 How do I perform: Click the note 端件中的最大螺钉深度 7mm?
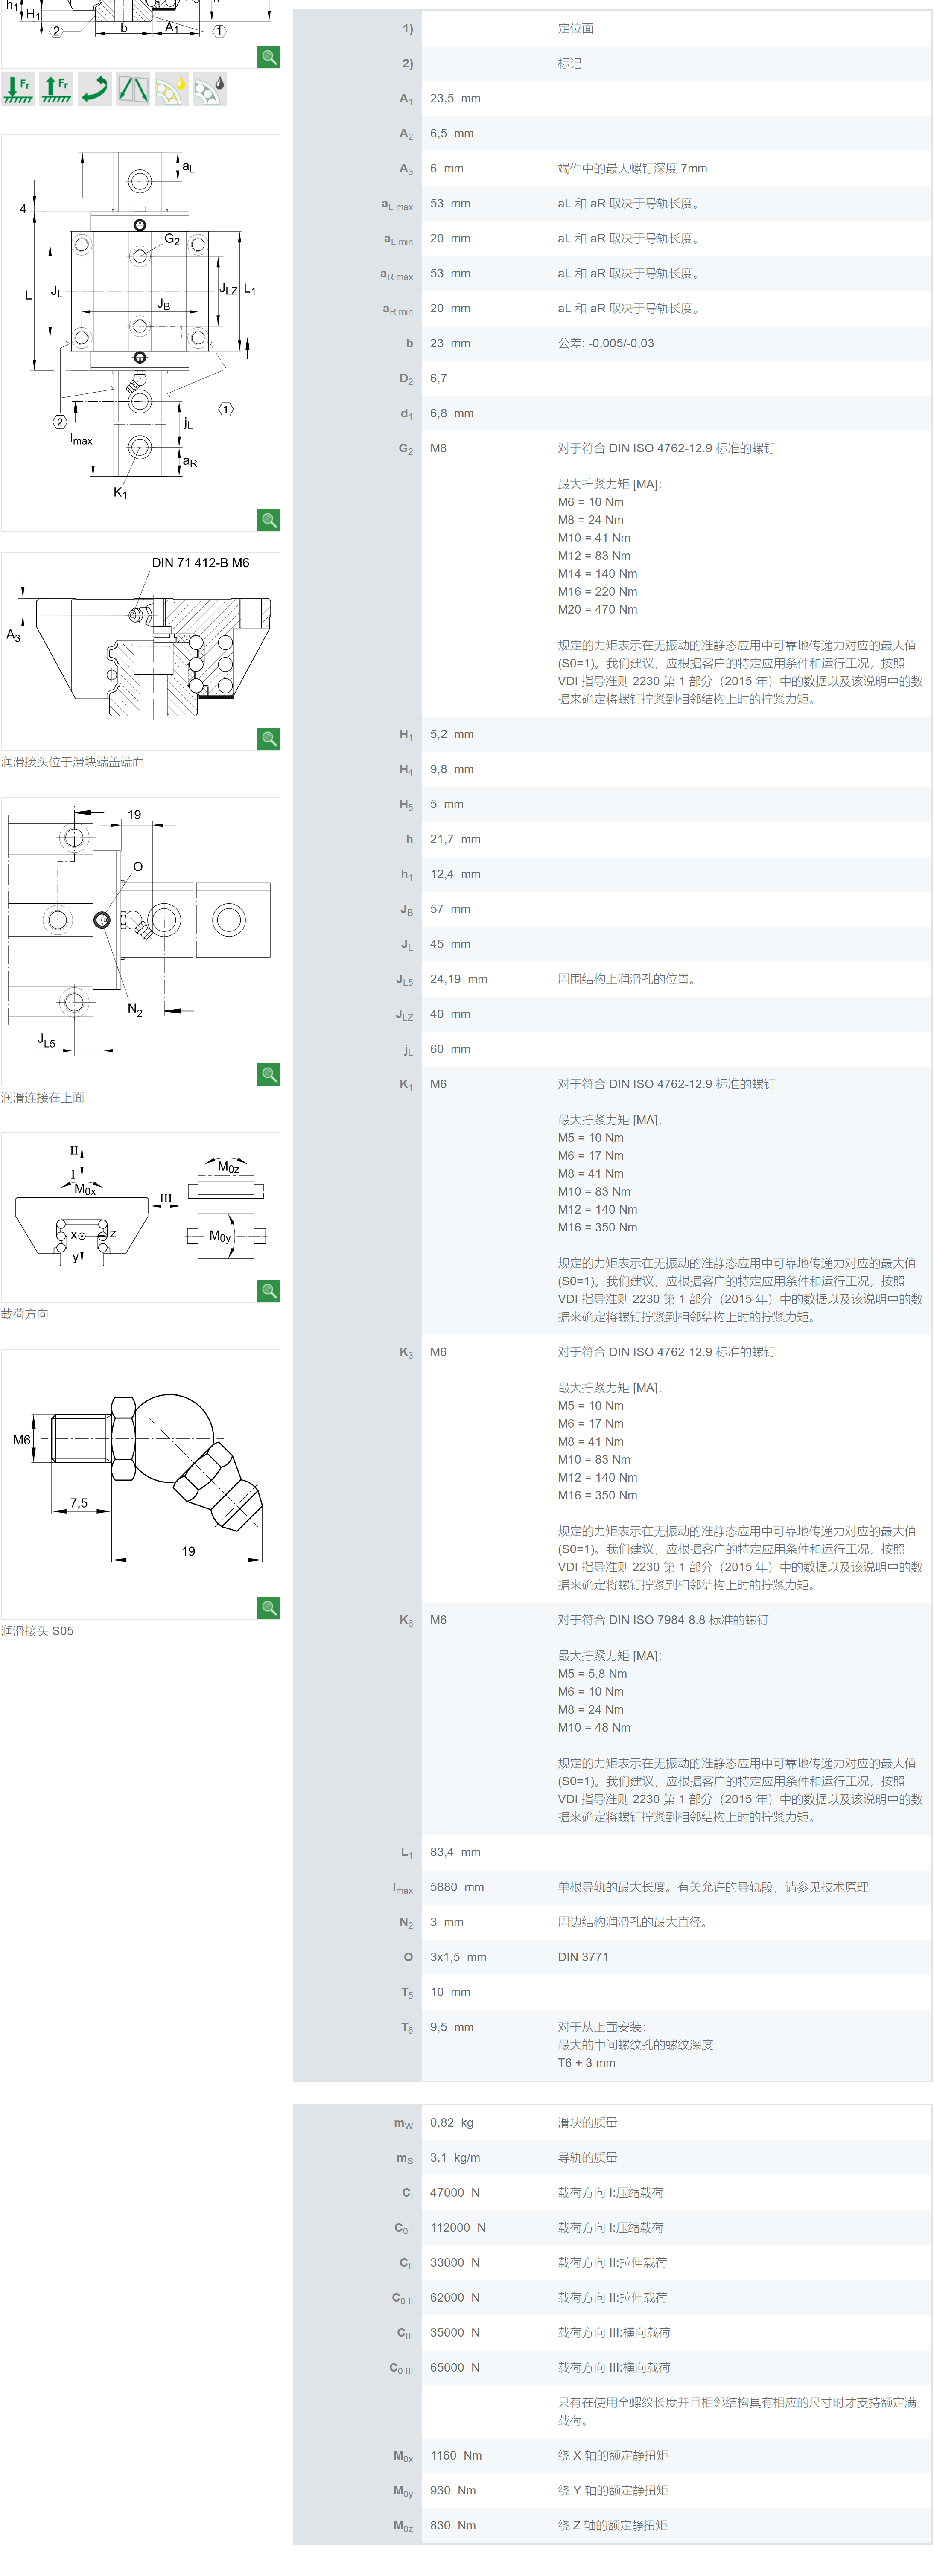coord(632,169)
